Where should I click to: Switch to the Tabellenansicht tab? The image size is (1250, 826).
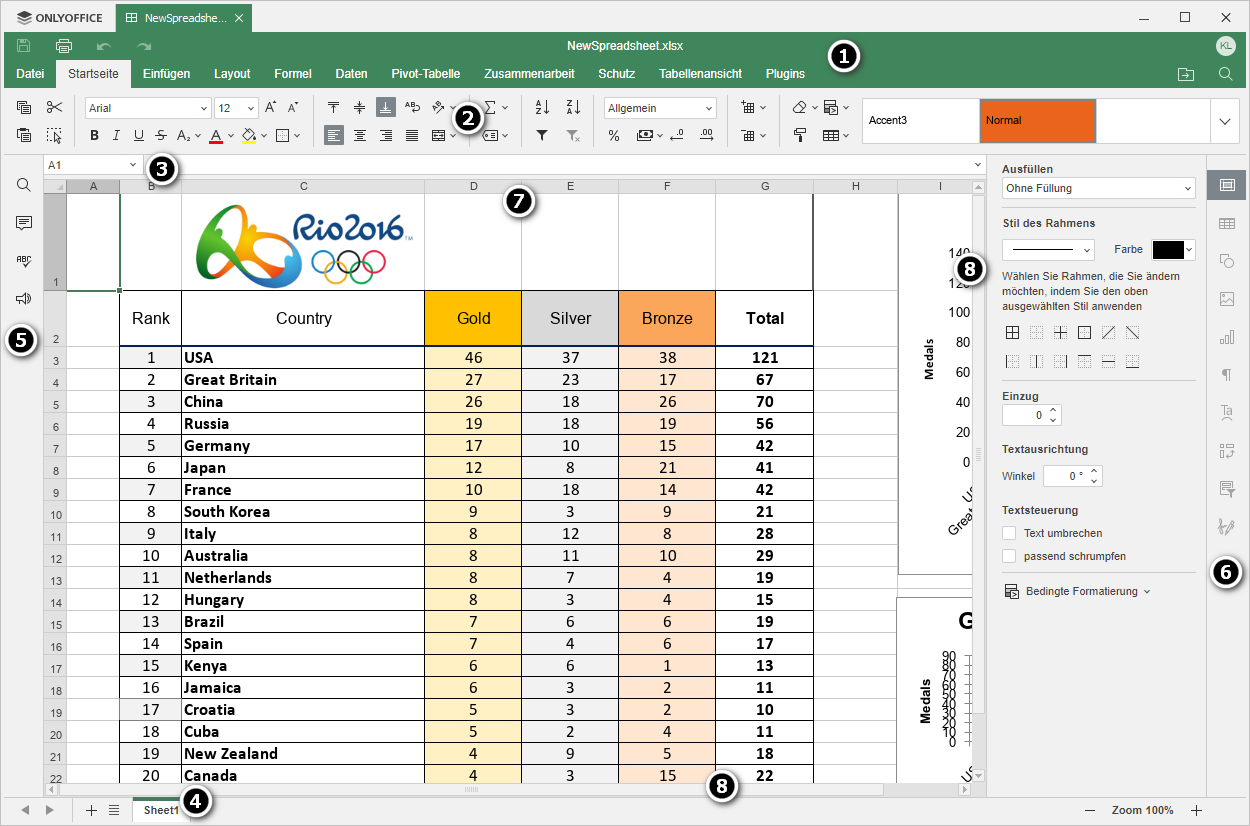[x=700, y=74]
